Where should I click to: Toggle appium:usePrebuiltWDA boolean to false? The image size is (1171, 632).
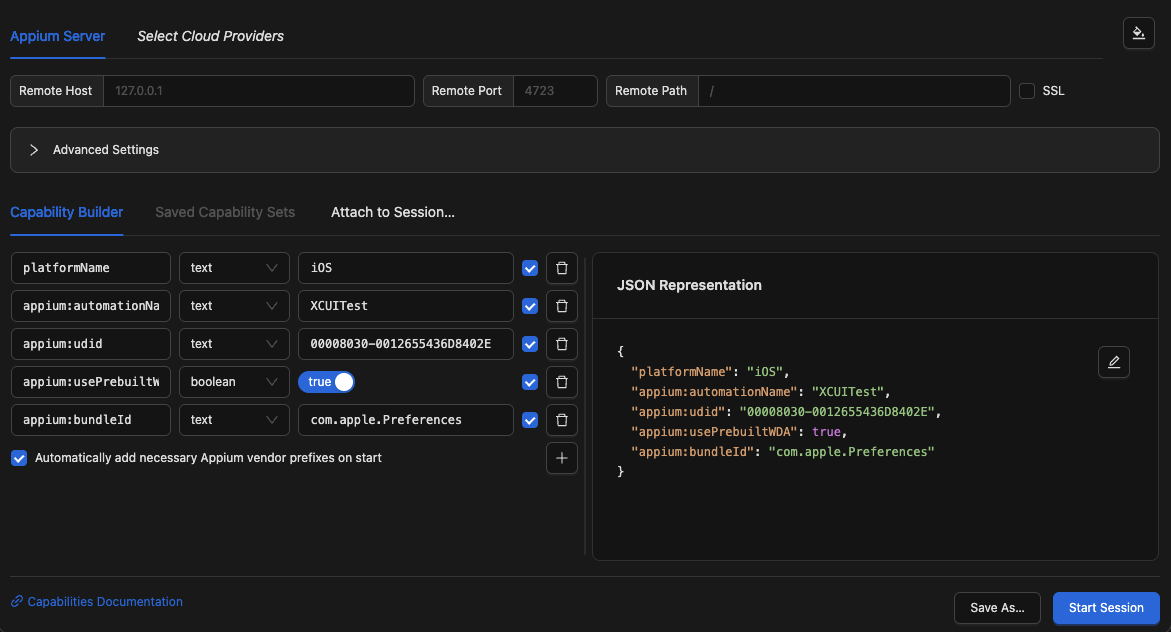pyautogui.click(x=326, y=381)
